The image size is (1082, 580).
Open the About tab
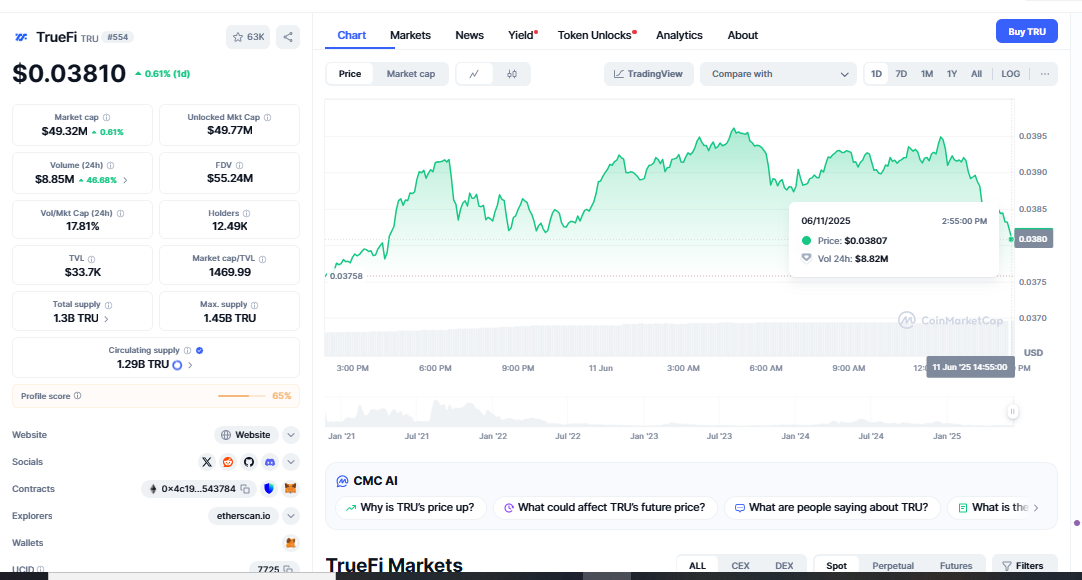pos(742,35)
